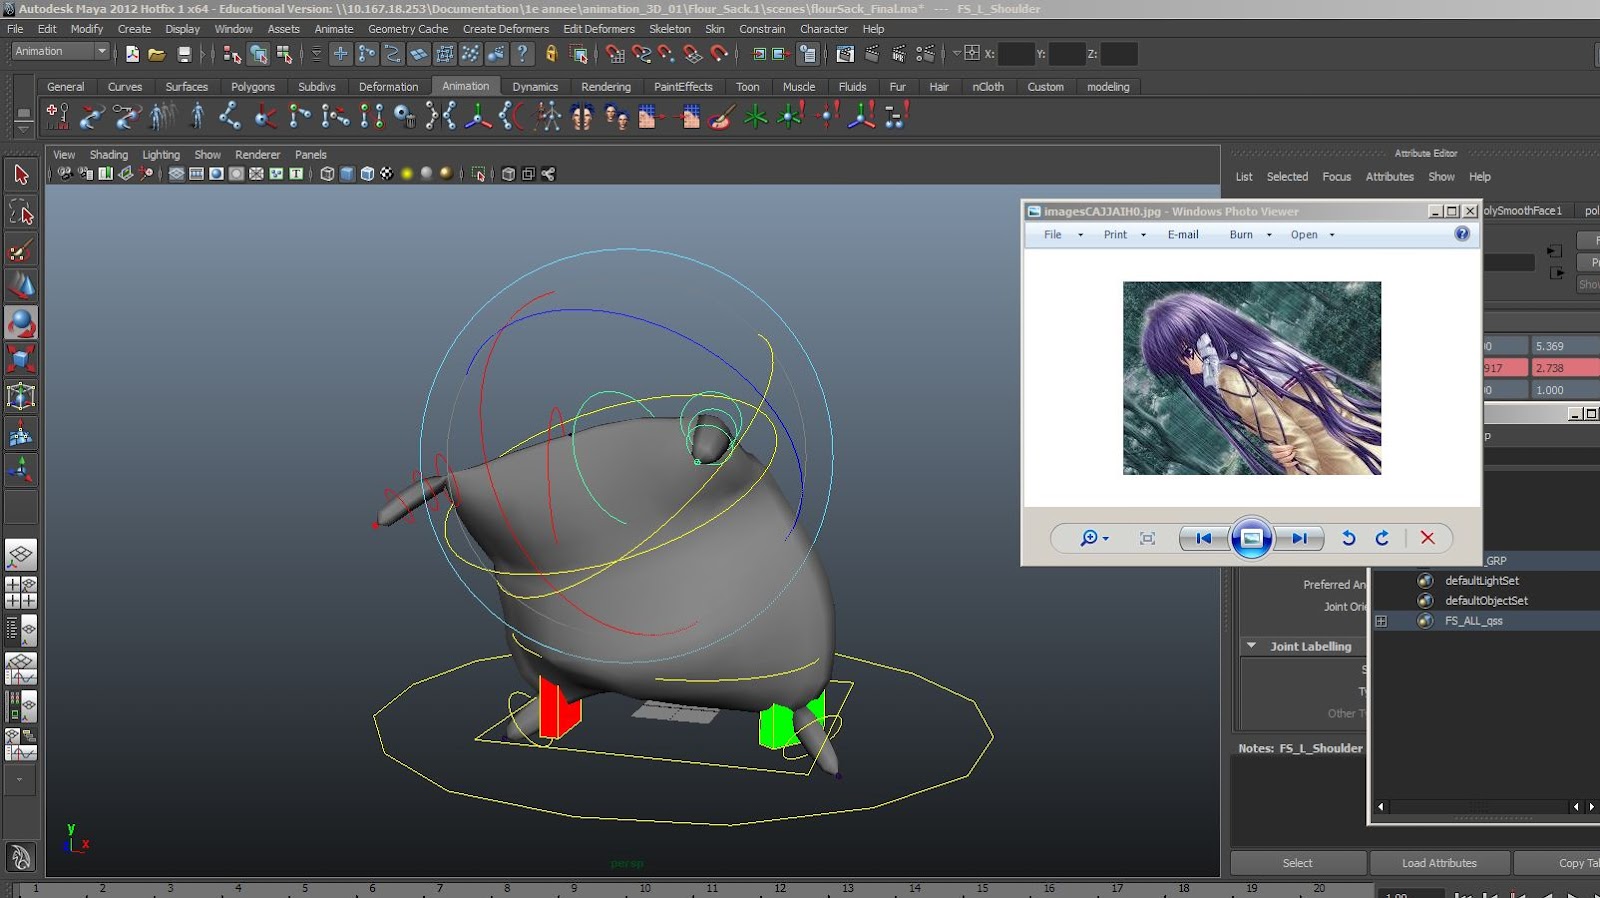The image size is (1600, 898).
Task: Click the open scene folder icon
Action: [157, 54]
